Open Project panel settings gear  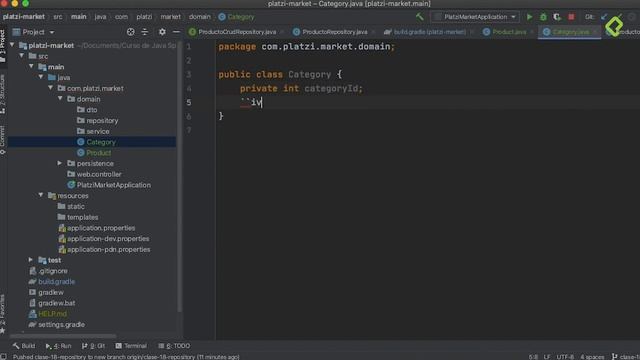pos(162,32)
